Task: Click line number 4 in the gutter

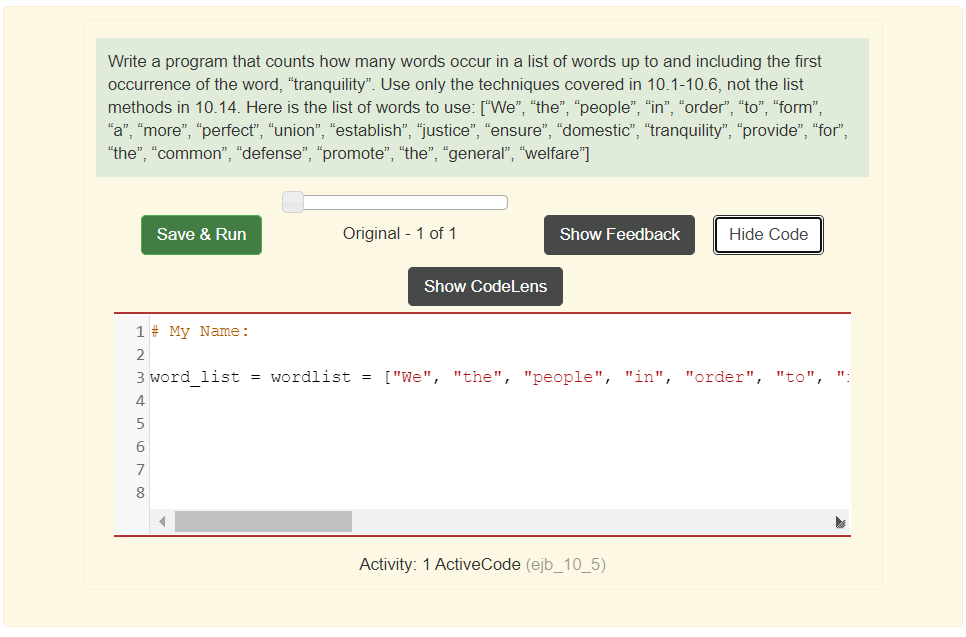Action: (140, 400)
